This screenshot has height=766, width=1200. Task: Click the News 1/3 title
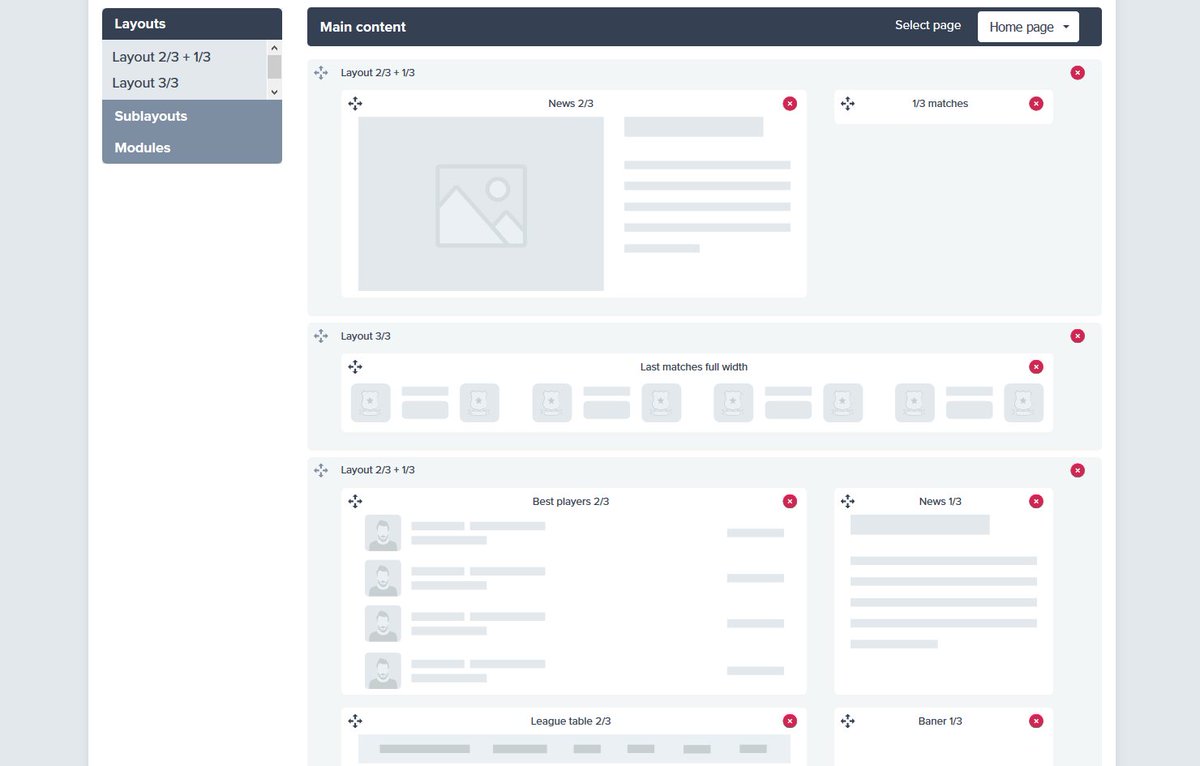point(940,501)
